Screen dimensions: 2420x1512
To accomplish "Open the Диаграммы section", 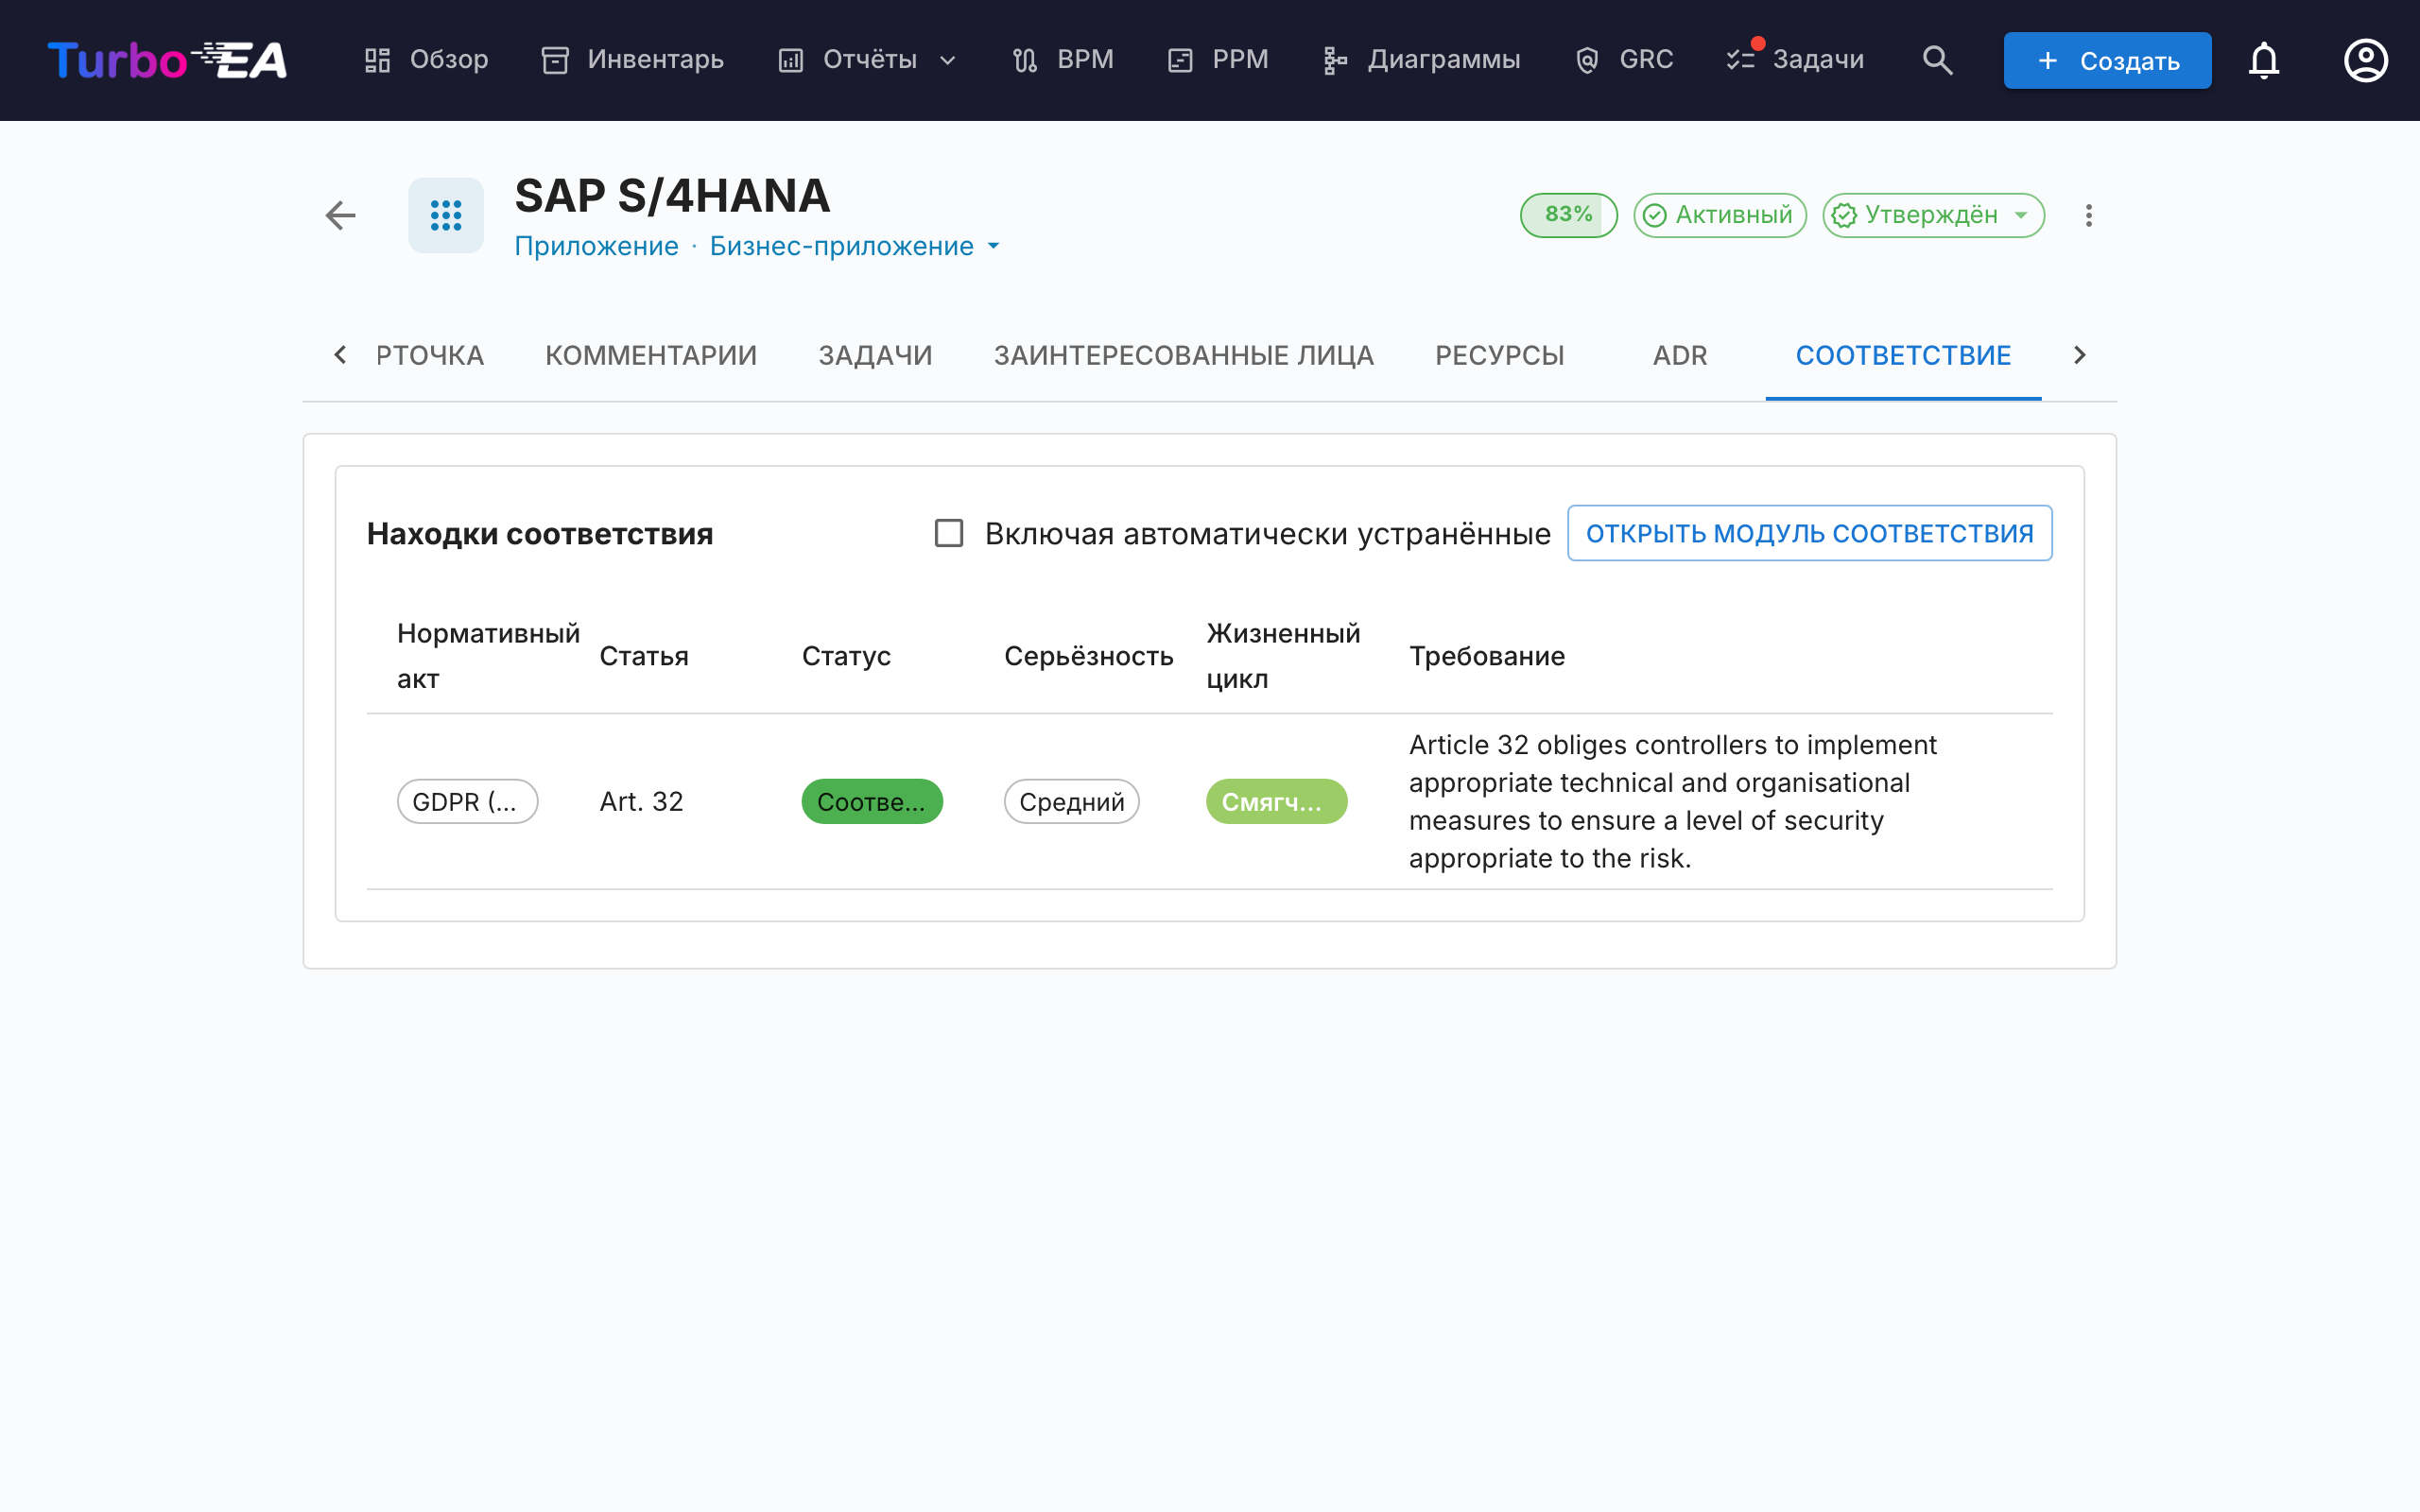I will (x=1420, y=60).
